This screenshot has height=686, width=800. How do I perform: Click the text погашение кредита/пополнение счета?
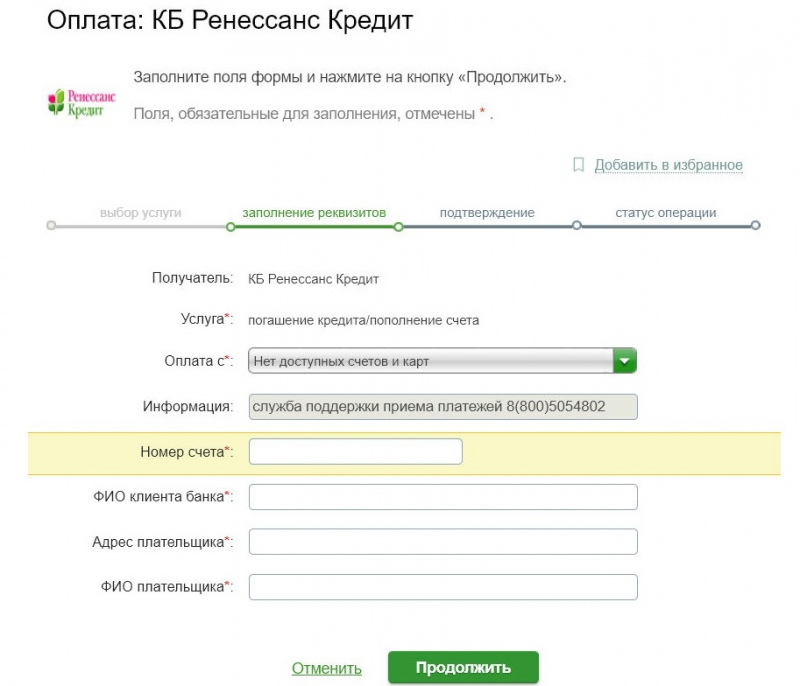pyautogui.click(x=363, y=320)
